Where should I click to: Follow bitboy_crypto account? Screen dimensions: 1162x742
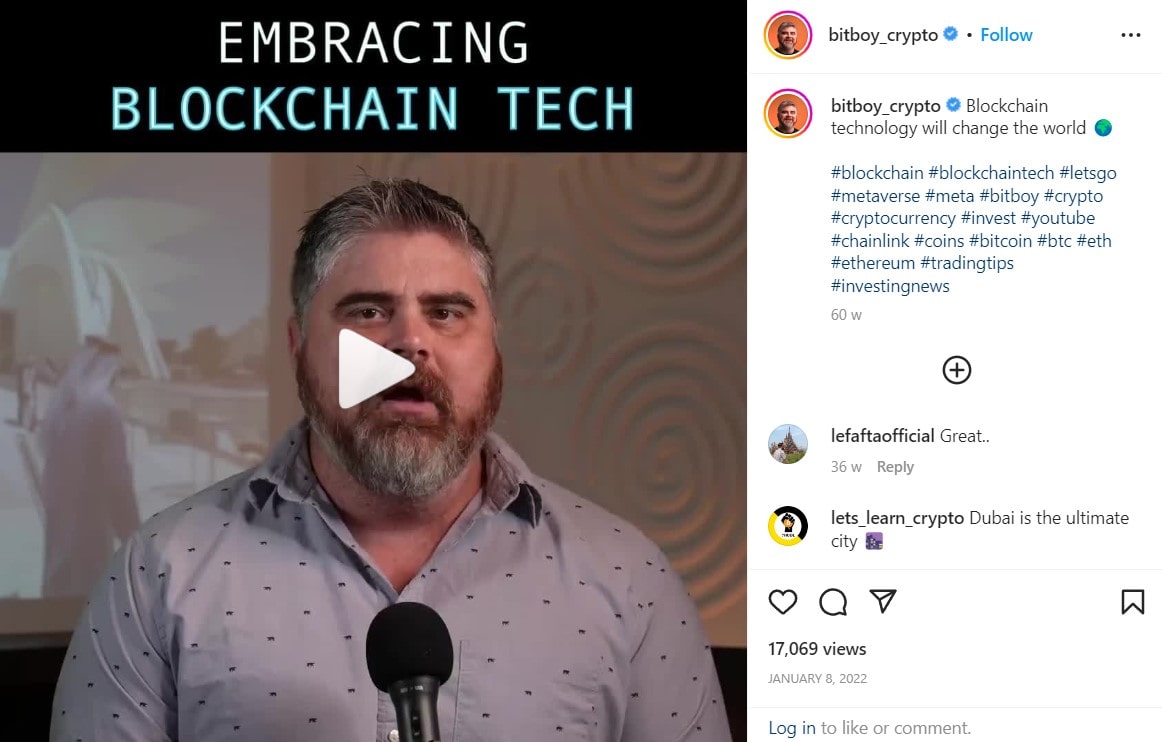coord(1006,35)
